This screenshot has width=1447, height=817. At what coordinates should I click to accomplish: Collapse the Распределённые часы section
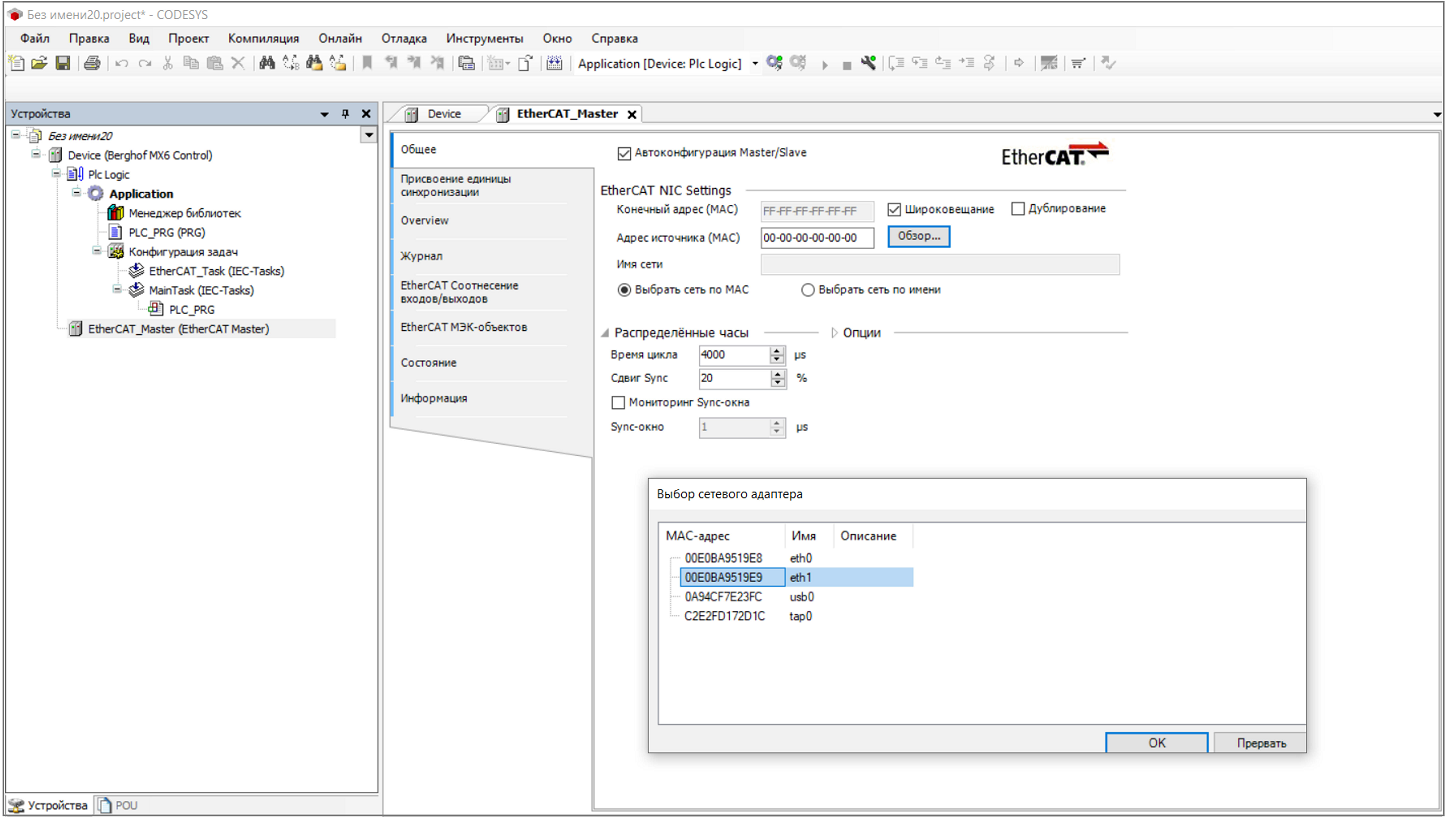point(605,333)
